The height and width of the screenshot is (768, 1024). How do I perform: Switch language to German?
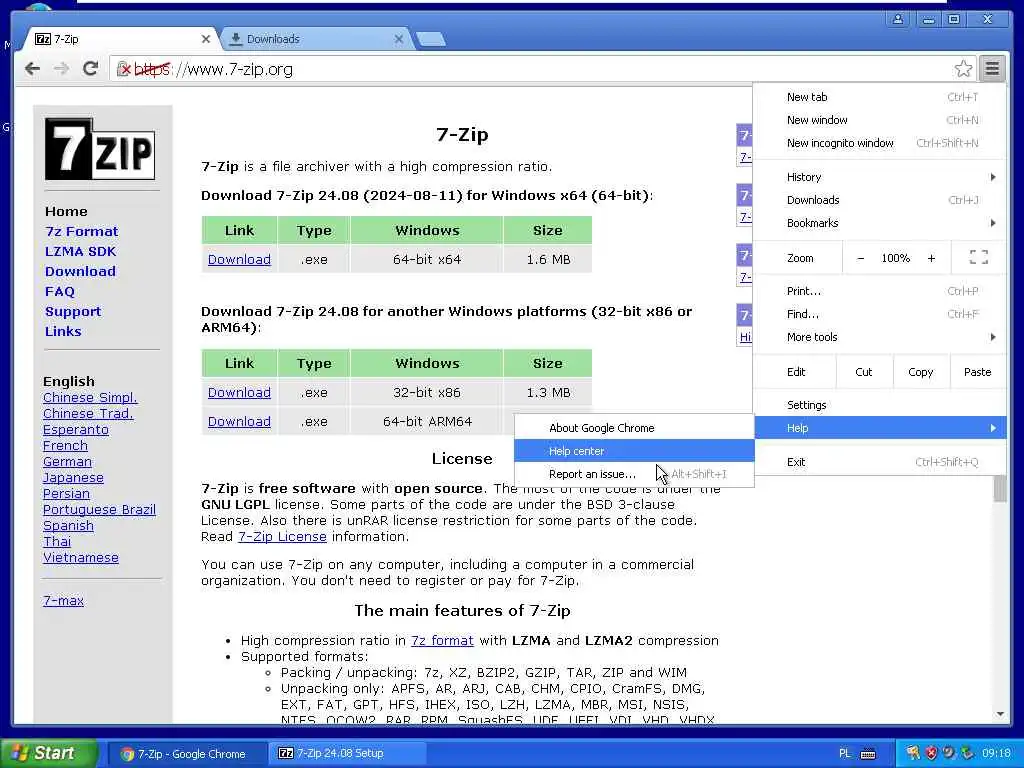pos(67,462)
